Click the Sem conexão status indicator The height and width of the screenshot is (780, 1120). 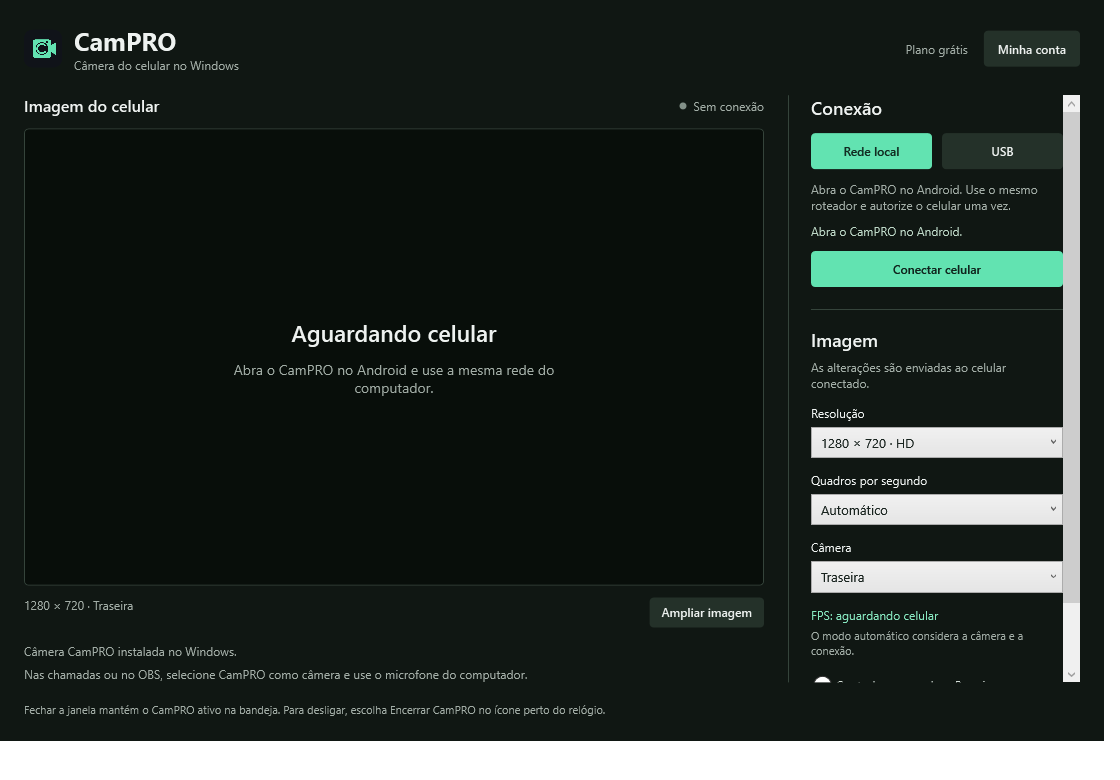[x=721, y=106]
